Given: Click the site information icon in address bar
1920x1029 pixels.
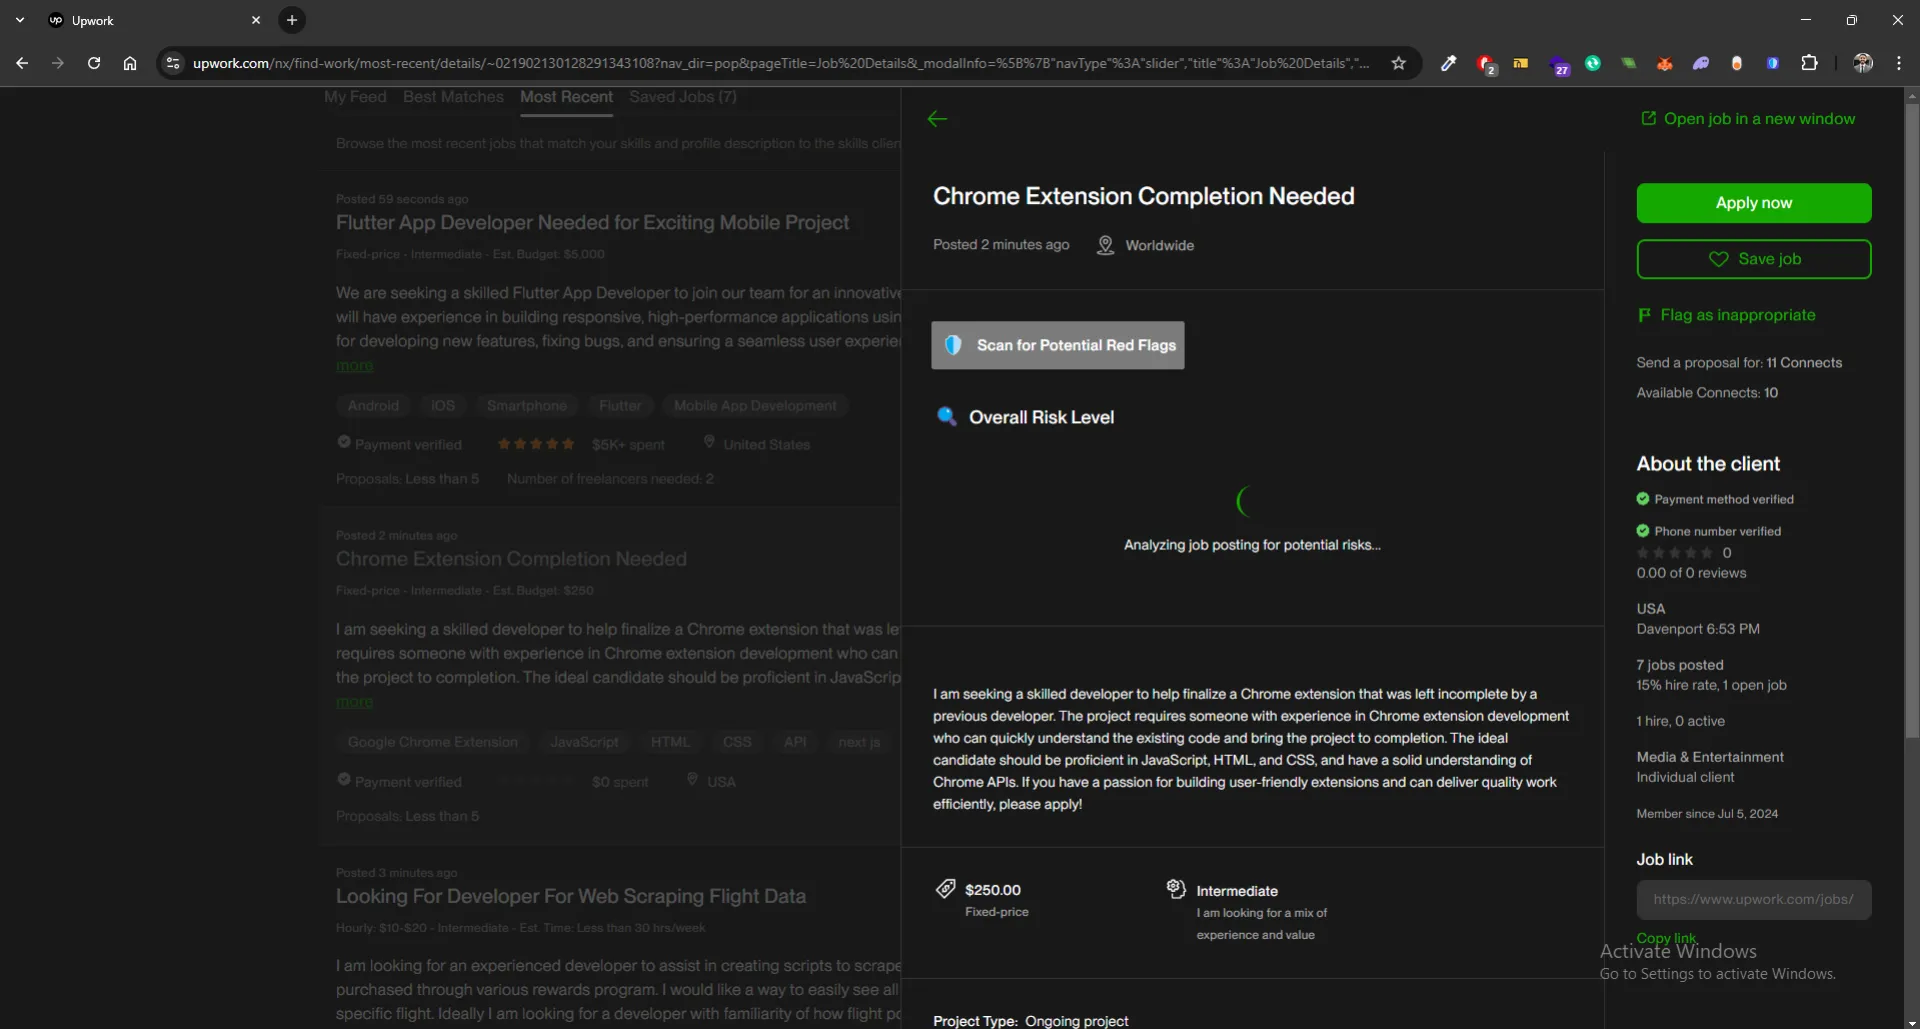Looking at the screenshot, I should point(173,63).
